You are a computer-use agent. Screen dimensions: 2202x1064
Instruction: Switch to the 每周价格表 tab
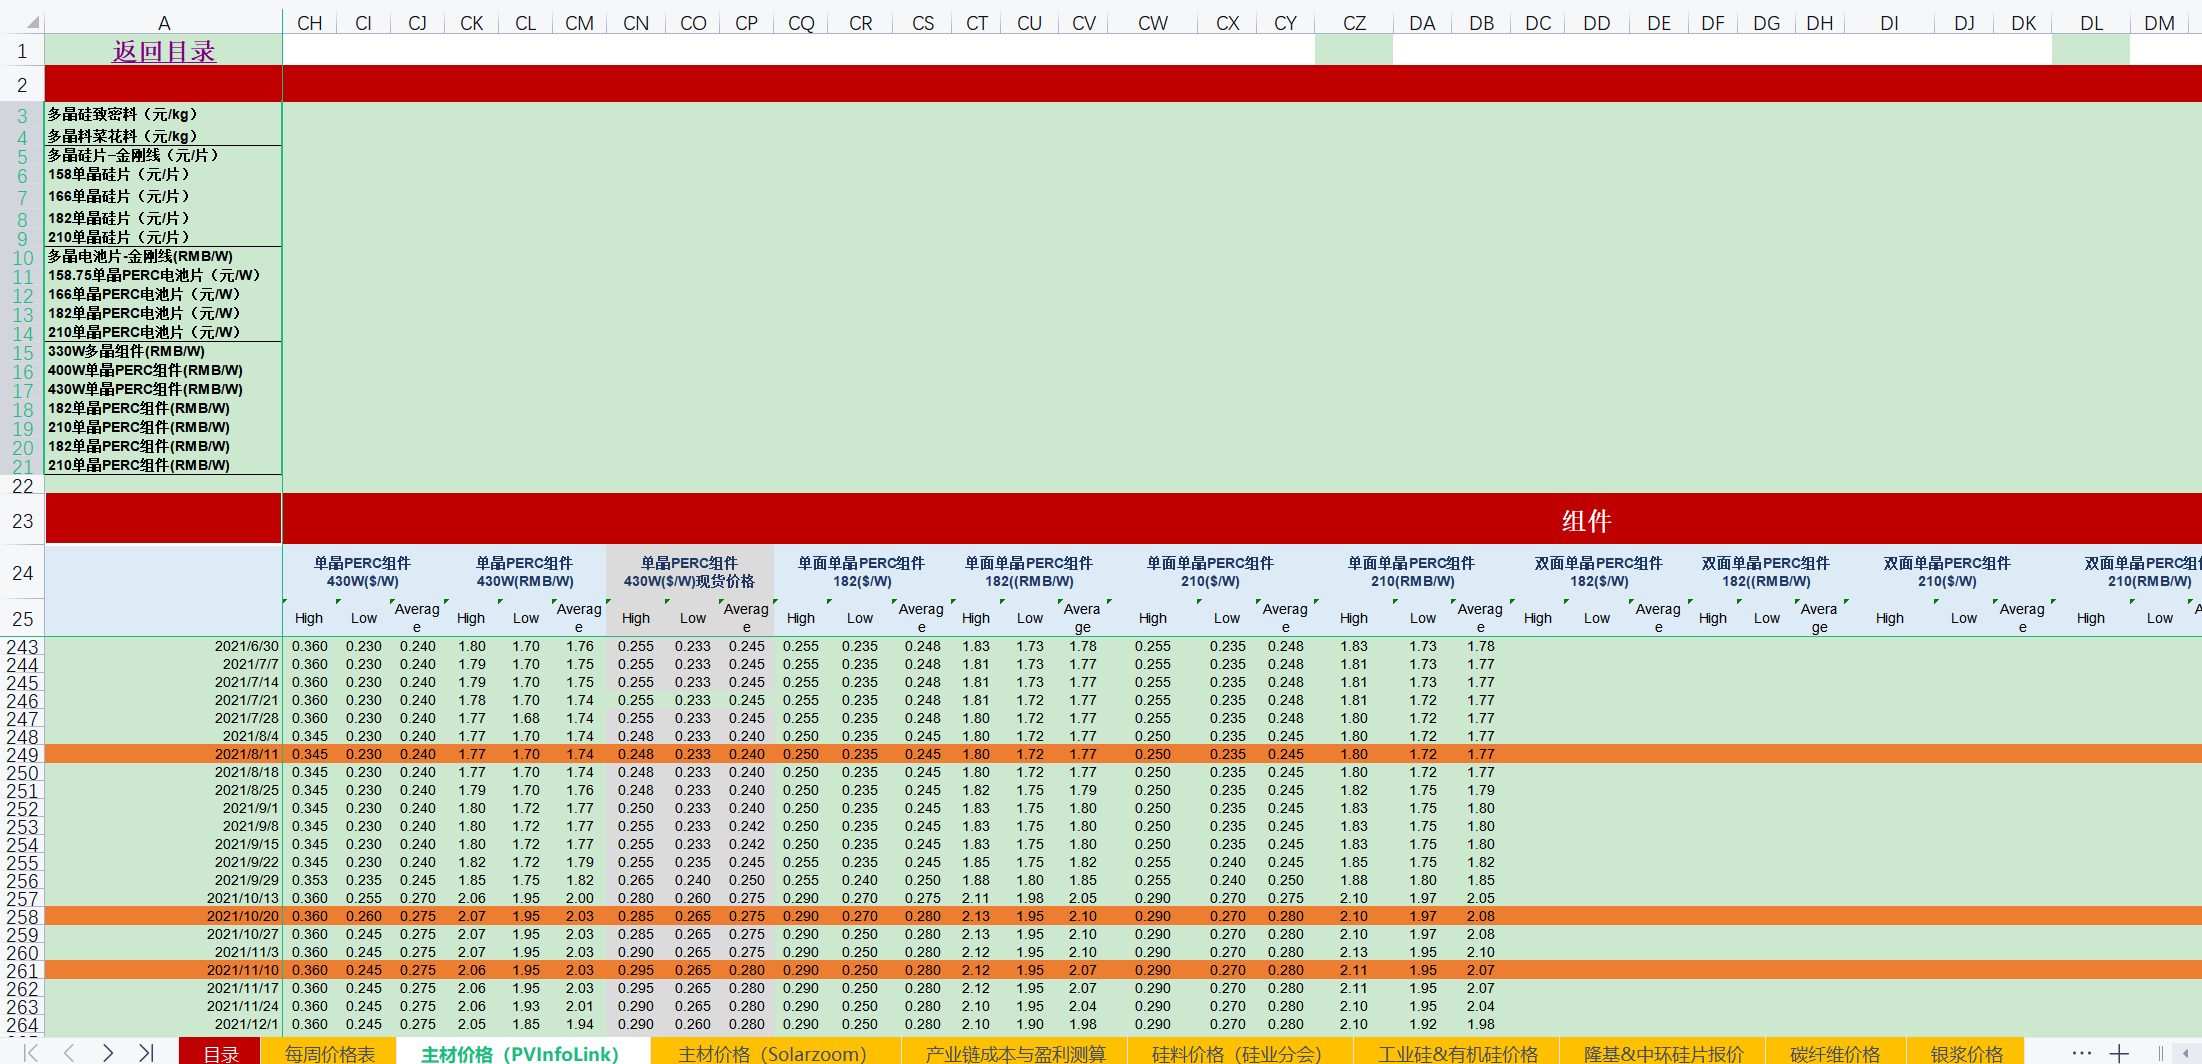(x=329, y=1053)
